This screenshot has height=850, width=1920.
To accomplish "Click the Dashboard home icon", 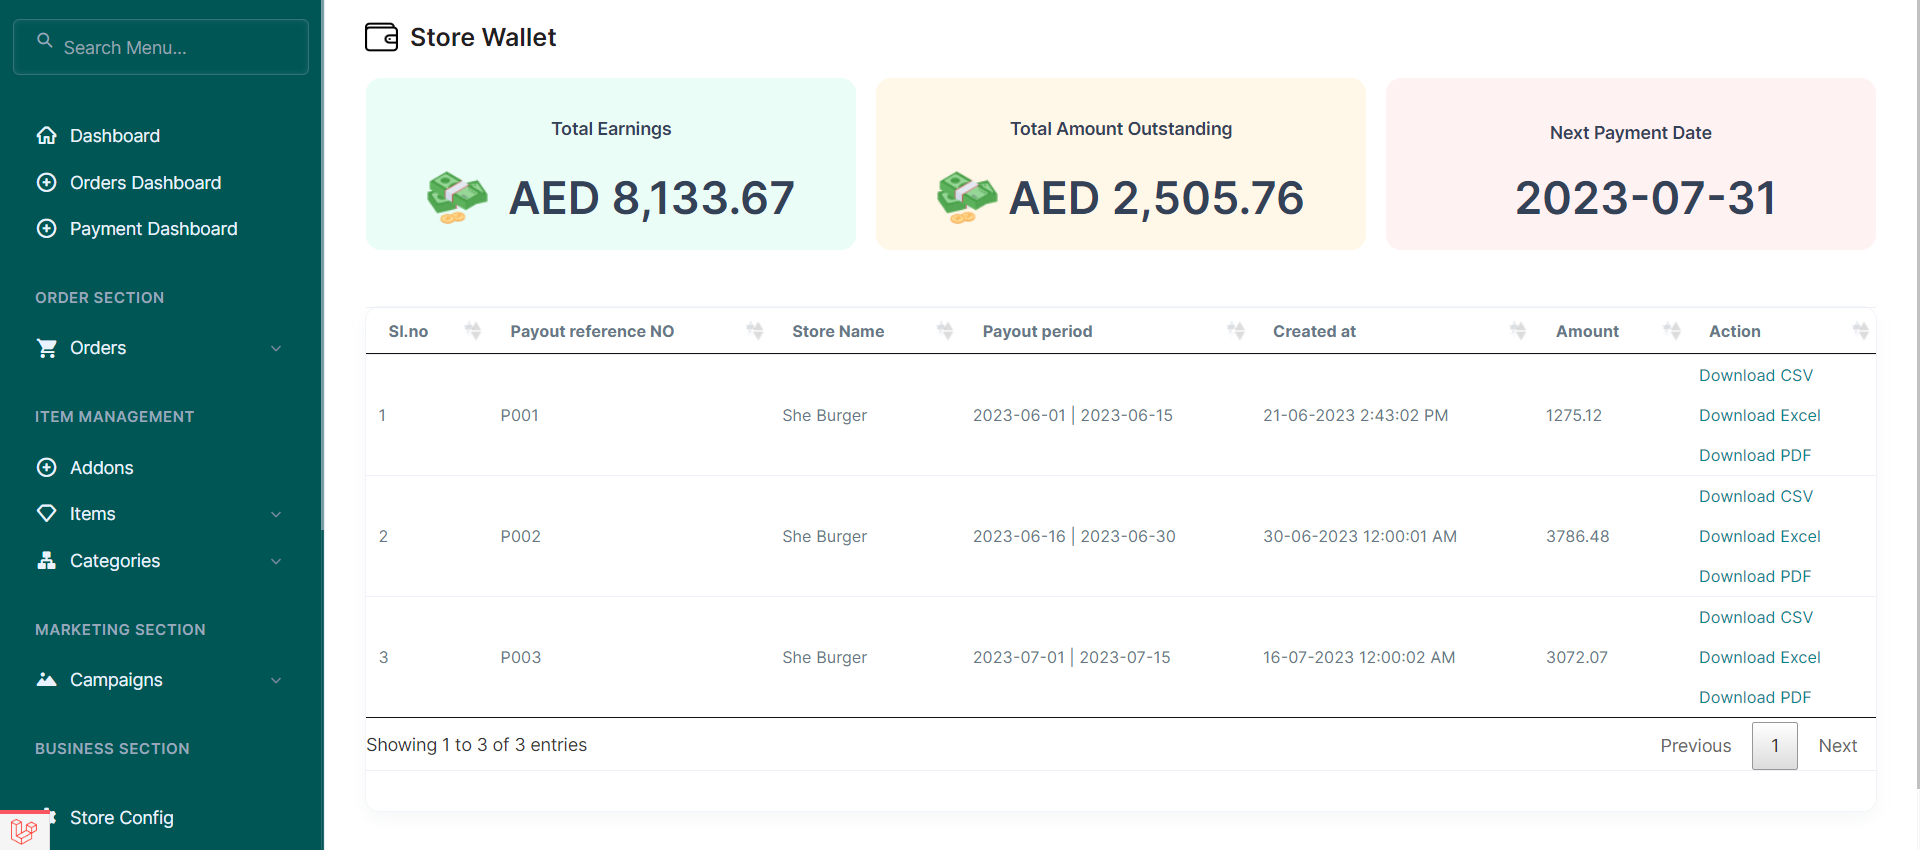I will click(46, 136).
